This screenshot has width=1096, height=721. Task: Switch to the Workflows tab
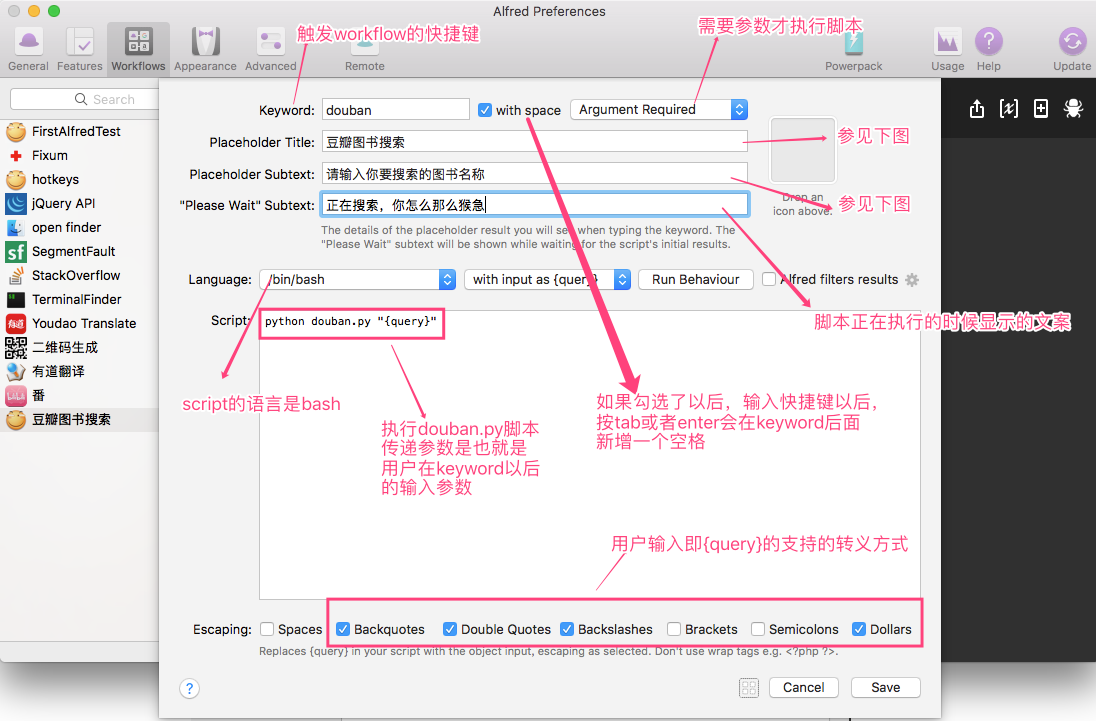click(x=138, y=49)
